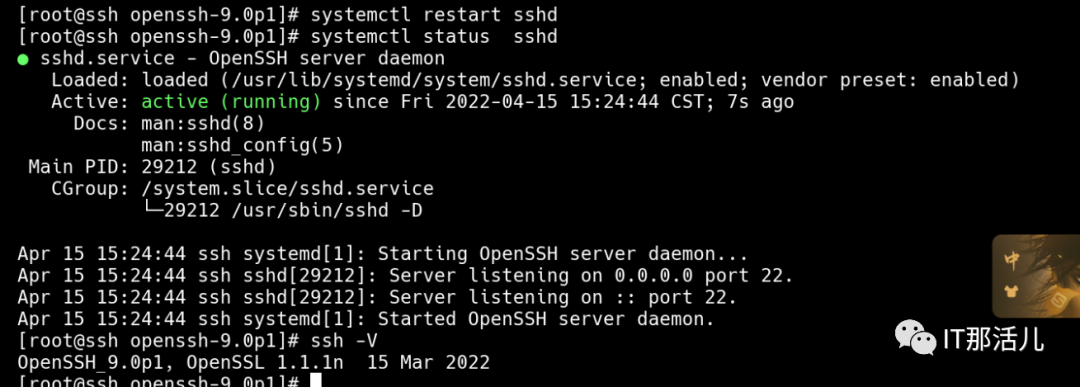The image size is (1080, 387).
Task: Click the 'sshd.service - OpenSSH server daemon' title
Action: tap(242, 58)
